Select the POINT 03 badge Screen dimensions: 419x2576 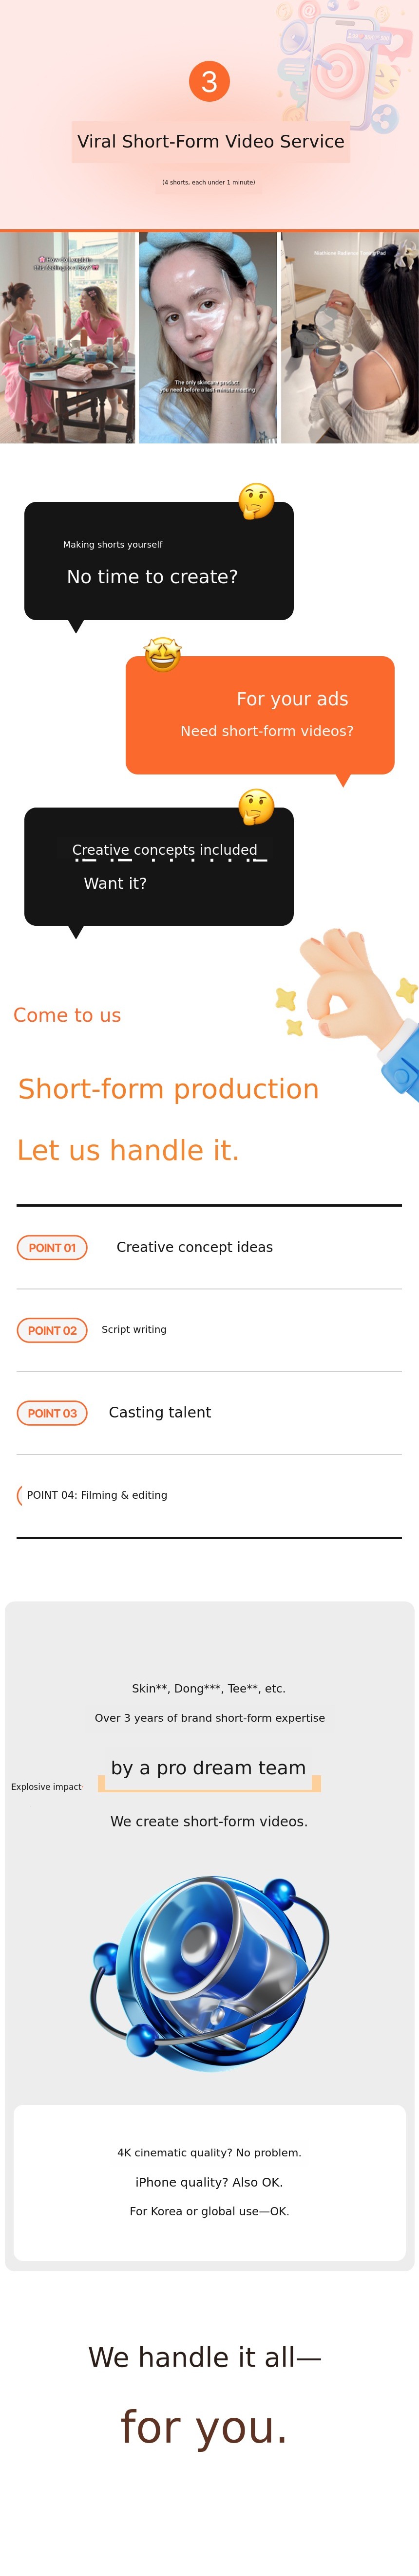[52, 1413]
